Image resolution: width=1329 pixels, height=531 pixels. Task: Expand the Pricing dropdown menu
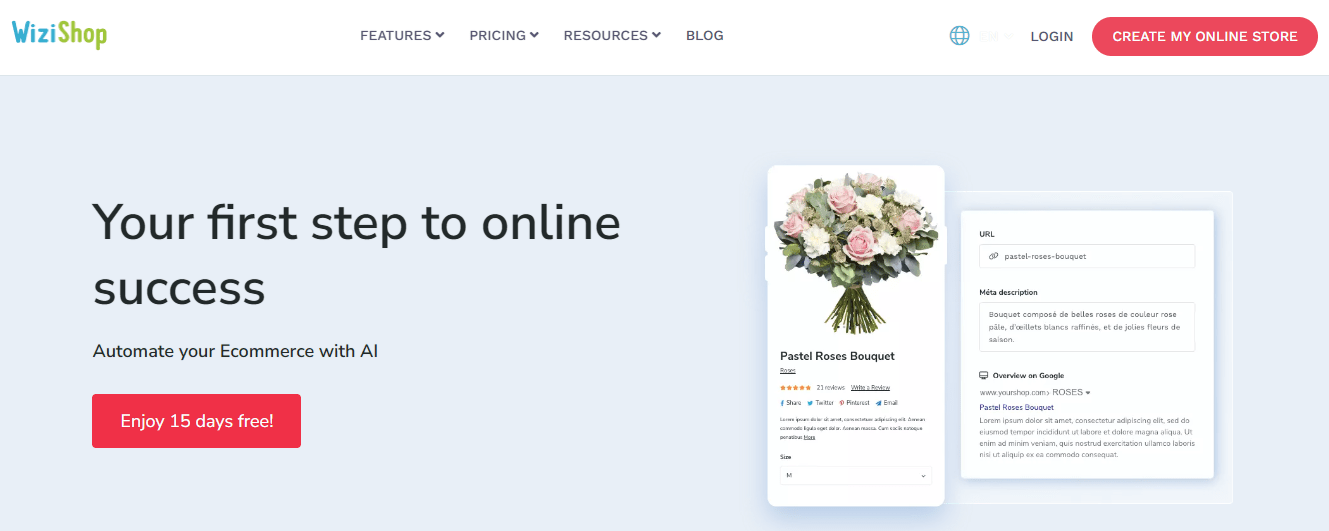[504, 36]
